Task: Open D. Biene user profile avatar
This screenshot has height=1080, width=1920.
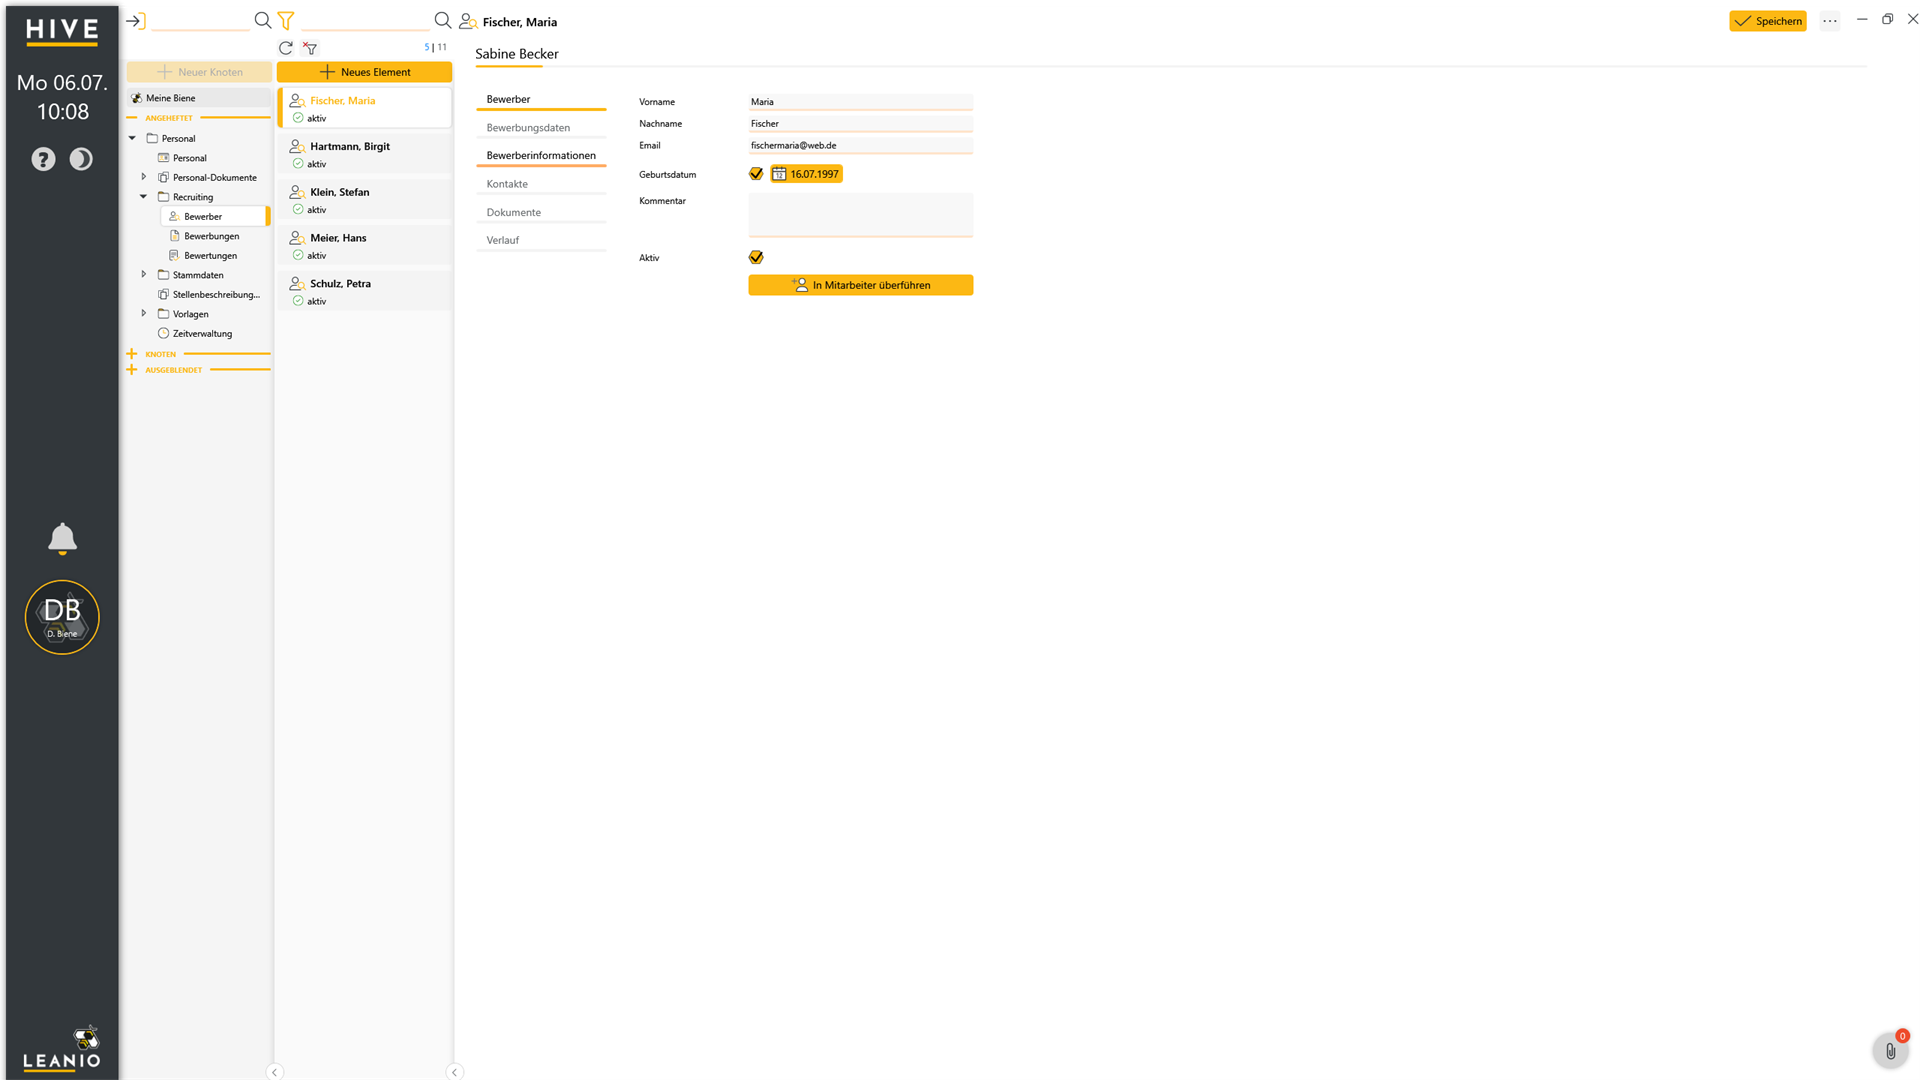Action: 62,617
